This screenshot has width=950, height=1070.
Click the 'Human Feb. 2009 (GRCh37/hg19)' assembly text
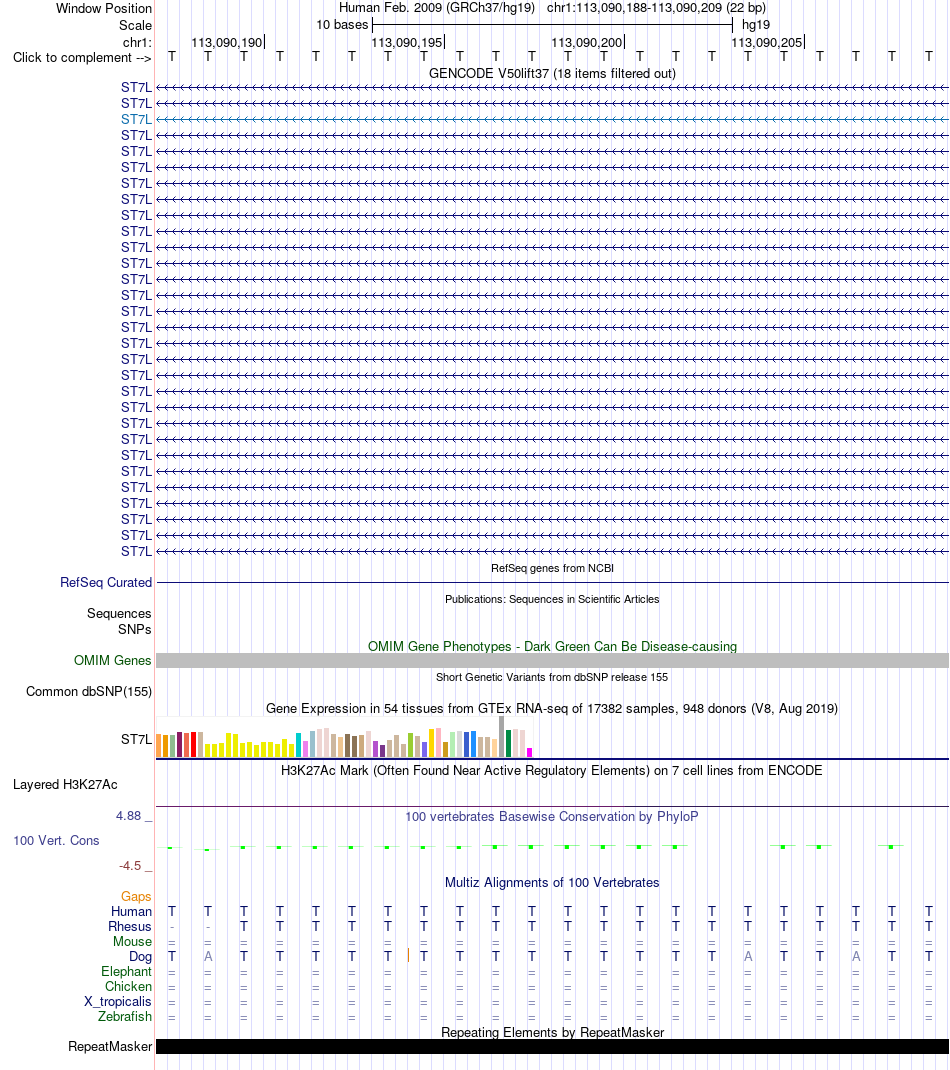coord(437,8)
